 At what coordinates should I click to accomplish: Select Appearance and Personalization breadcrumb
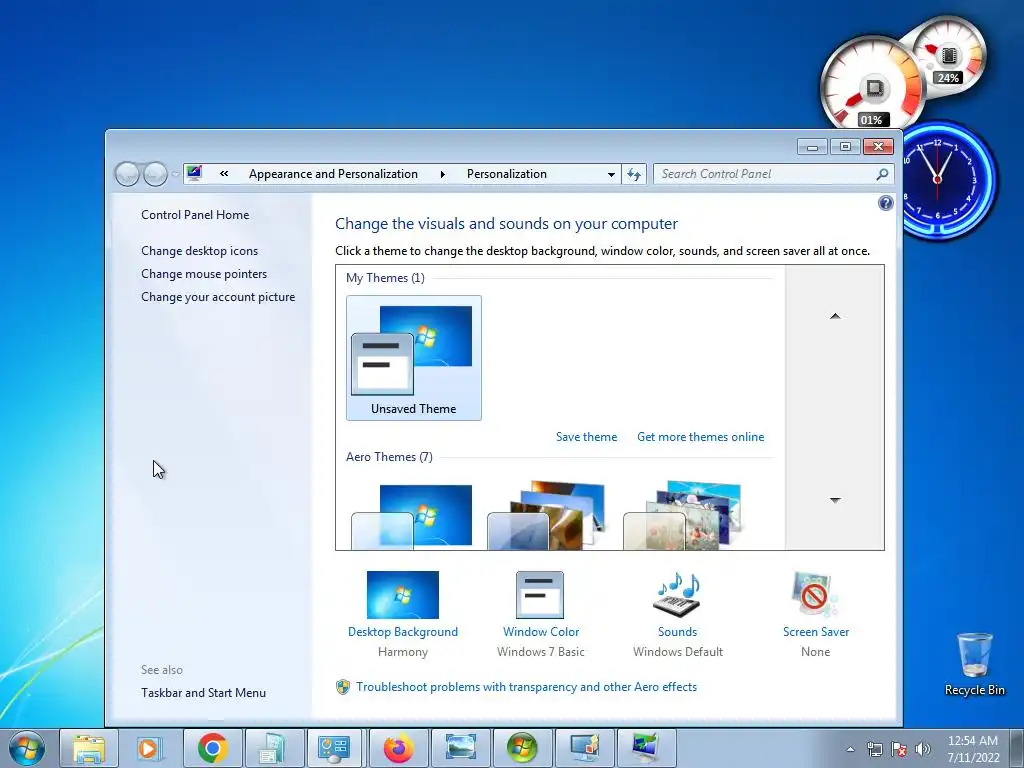[333, 174]
